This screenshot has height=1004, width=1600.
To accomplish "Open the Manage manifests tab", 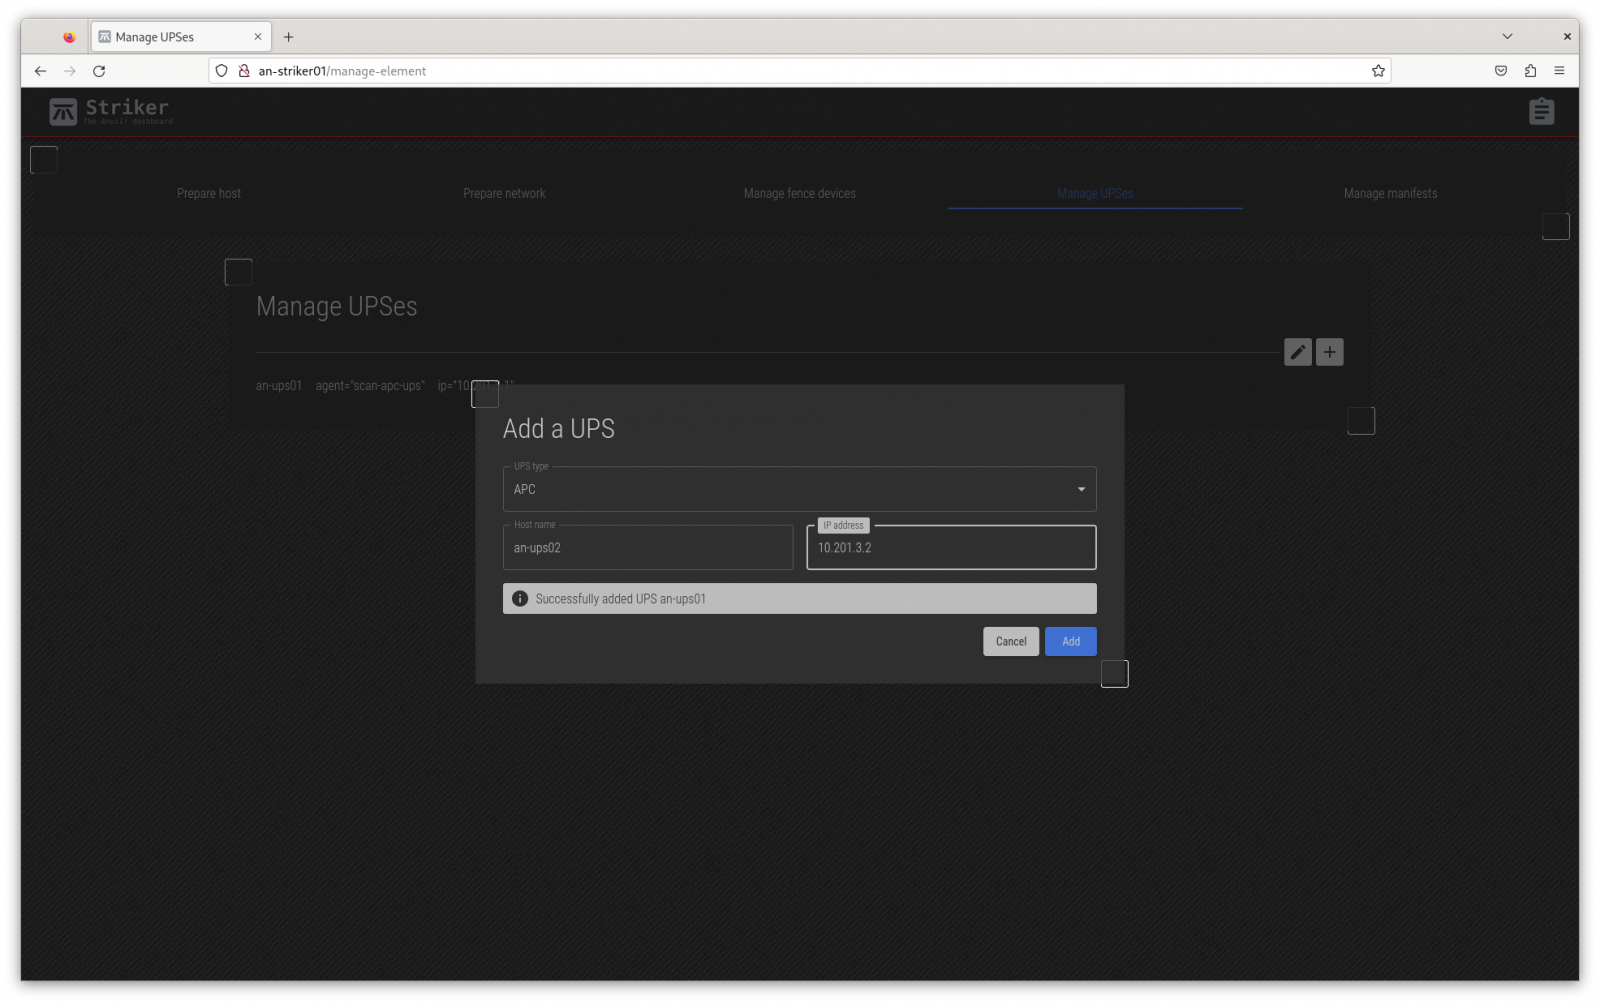I will 1390,193.
